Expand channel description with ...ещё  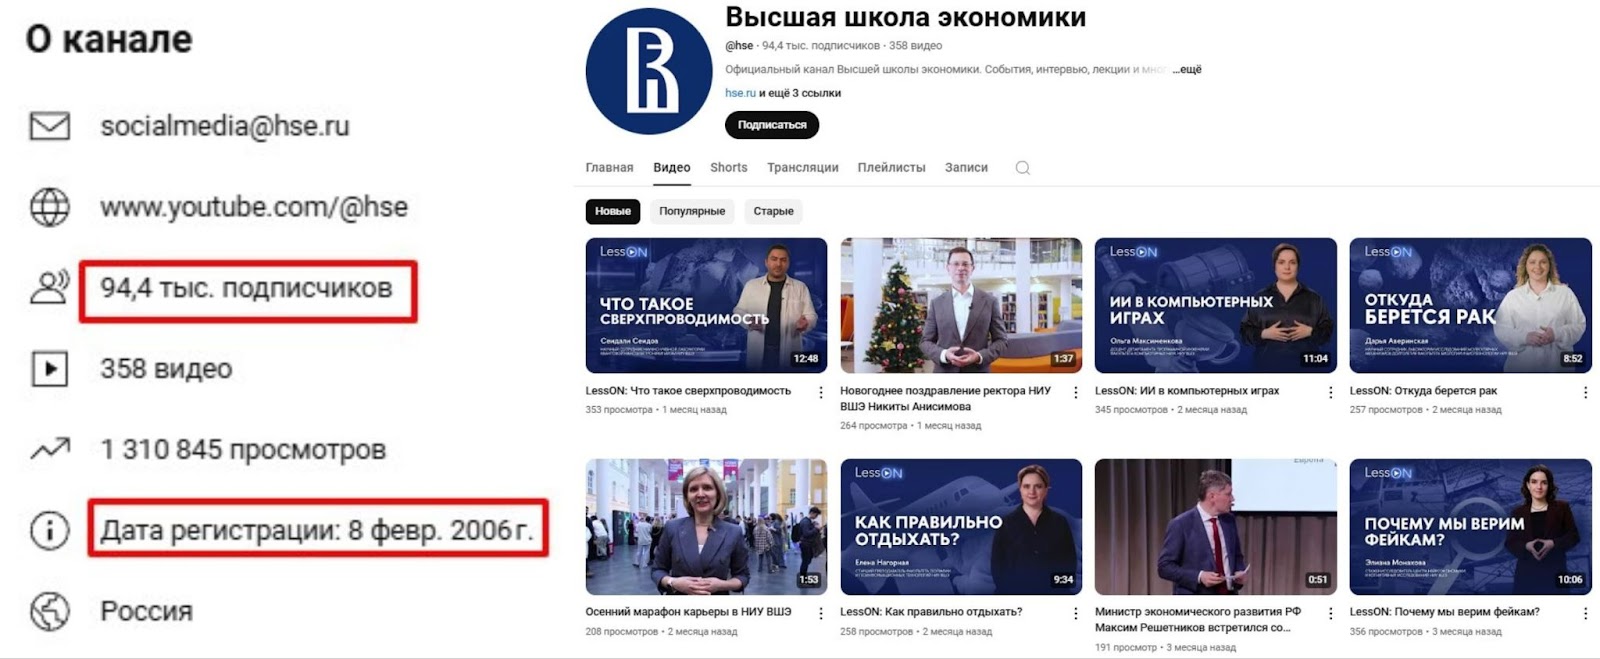pyautogui.click(x=1187, y=69)
